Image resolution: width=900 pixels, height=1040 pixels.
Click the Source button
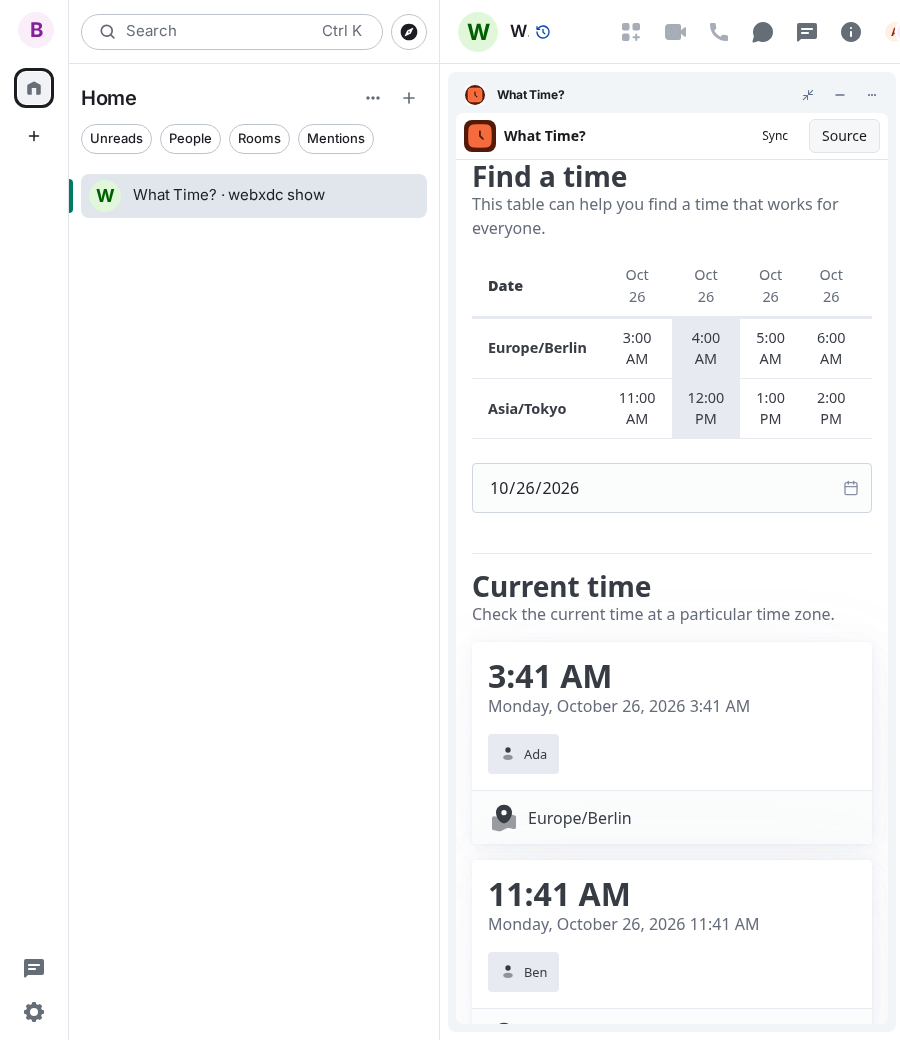coord(844,136)
